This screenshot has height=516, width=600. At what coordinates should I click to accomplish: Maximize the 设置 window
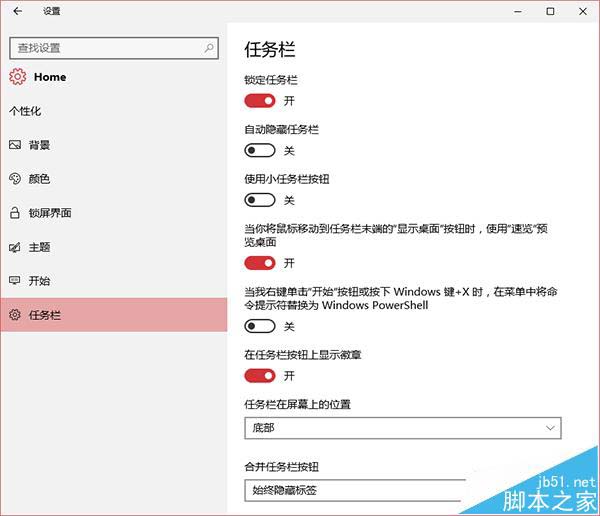tap(550, 11)
